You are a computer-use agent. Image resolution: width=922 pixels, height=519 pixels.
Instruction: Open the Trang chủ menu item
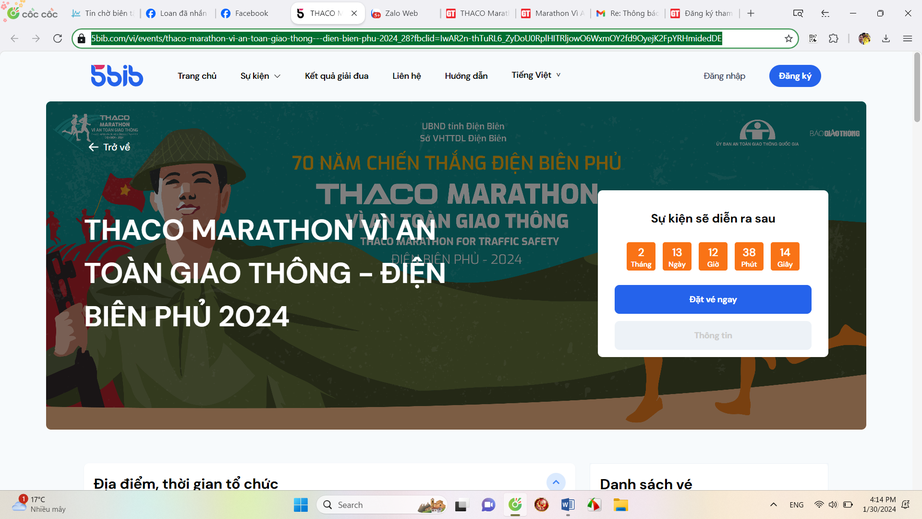[197, 76]
